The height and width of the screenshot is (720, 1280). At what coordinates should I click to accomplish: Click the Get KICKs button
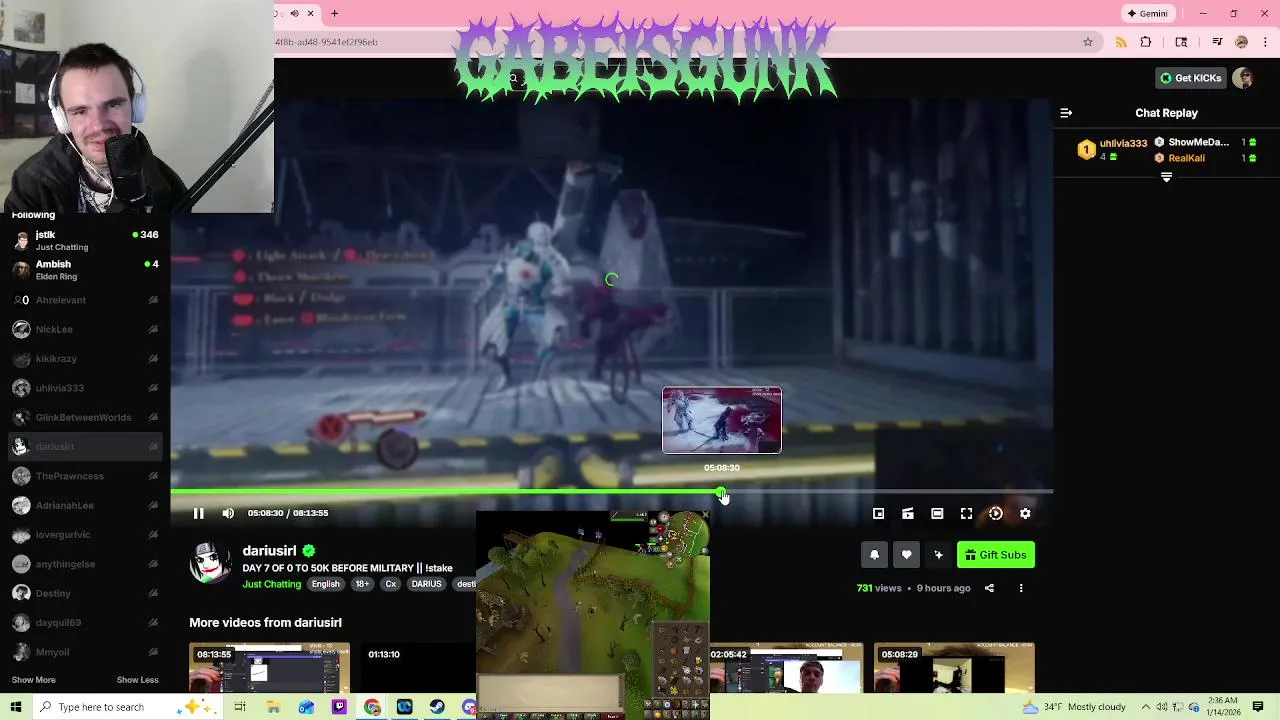(x=1190, y=78)
